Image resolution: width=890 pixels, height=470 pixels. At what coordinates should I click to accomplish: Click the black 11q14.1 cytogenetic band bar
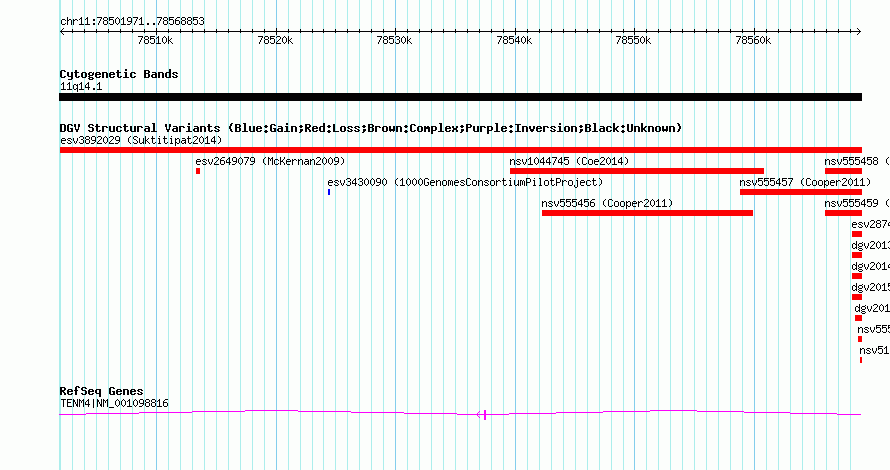(460, 97)
